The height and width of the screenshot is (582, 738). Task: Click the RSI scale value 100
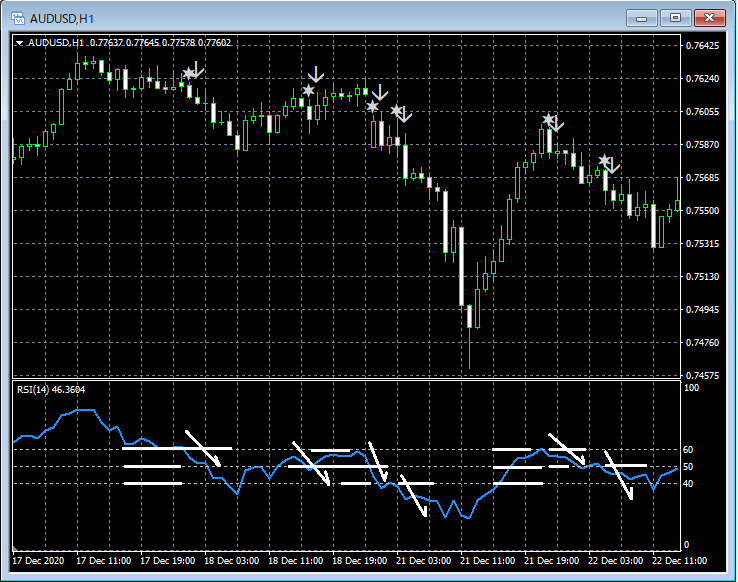[x=691, y=388]
